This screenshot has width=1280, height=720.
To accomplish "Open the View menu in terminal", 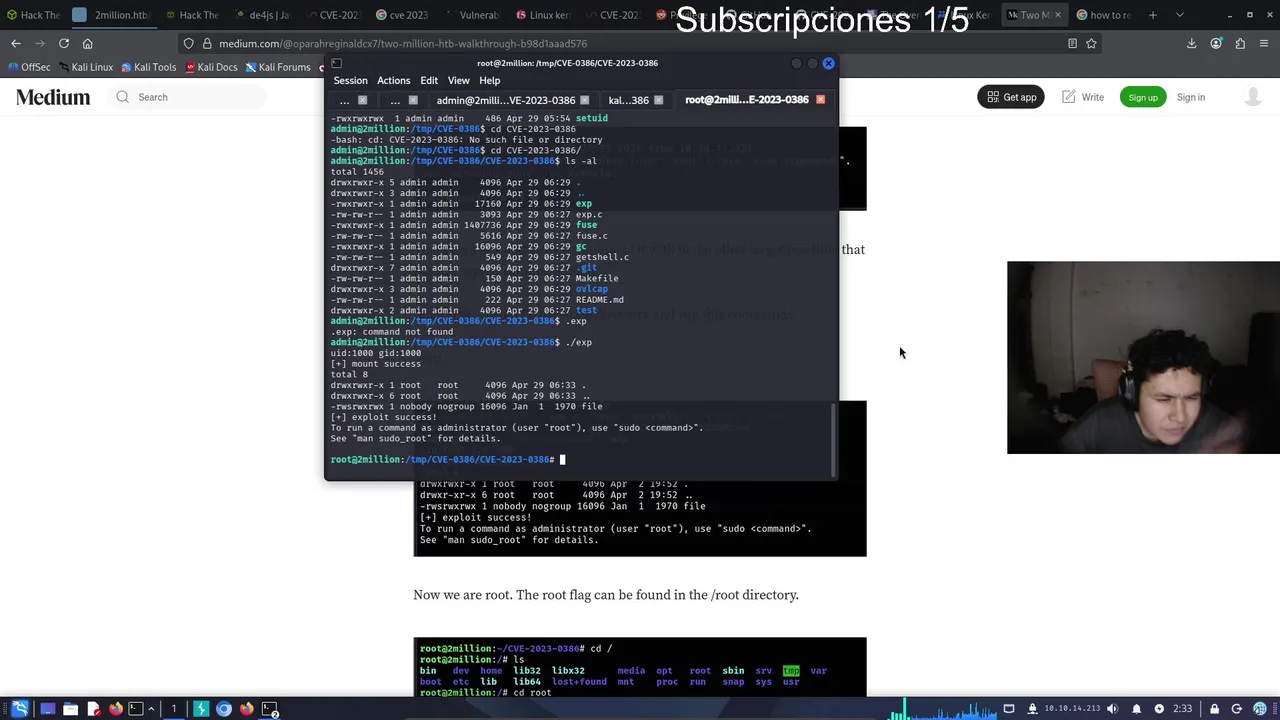I will click(x=458, y=81).
